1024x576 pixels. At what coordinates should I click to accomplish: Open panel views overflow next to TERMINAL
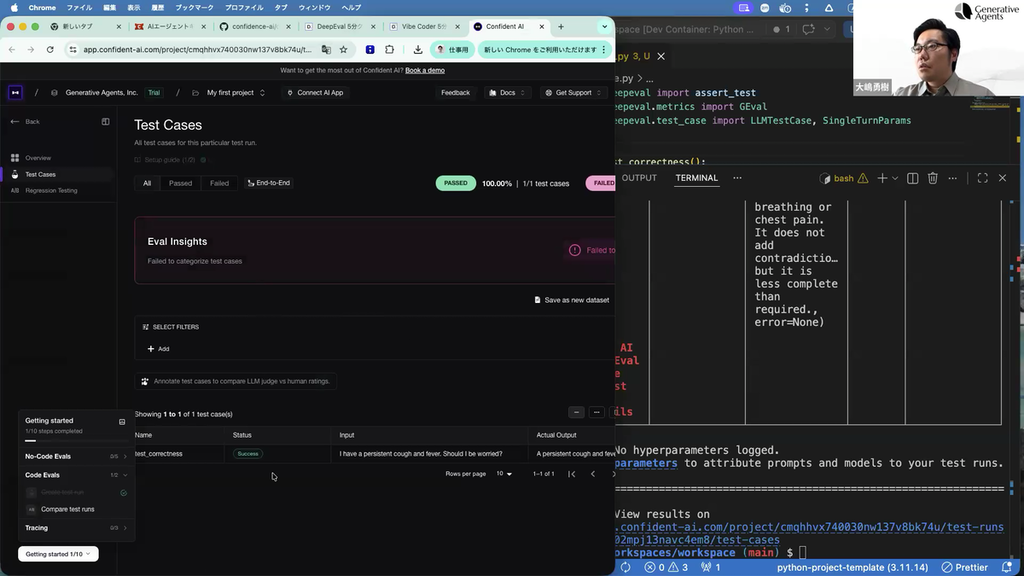click(737, 178)
